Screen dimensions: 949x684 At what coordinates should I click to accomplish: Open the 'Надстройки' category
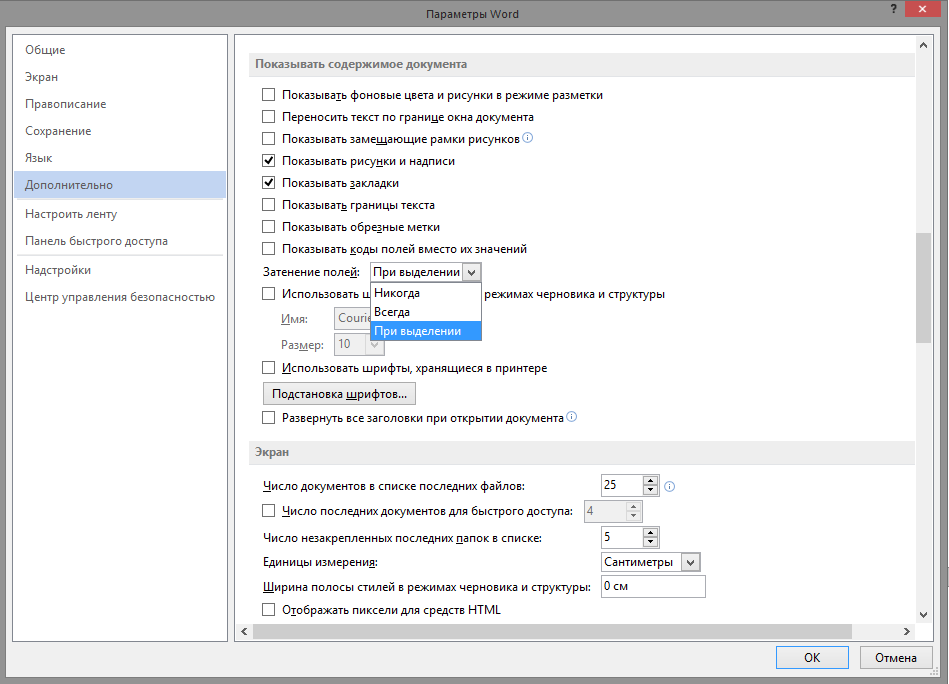click(120, 270)
